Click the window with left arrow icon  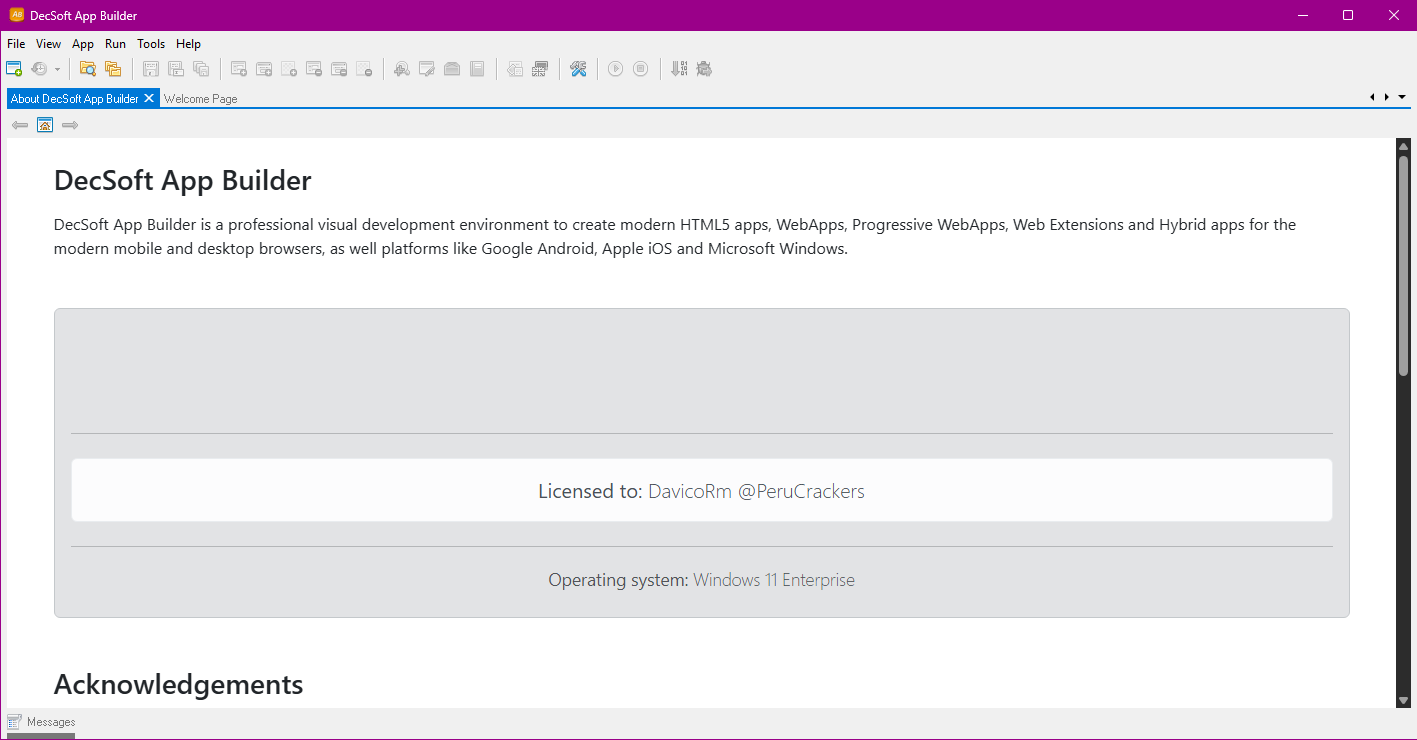point(515,69)
